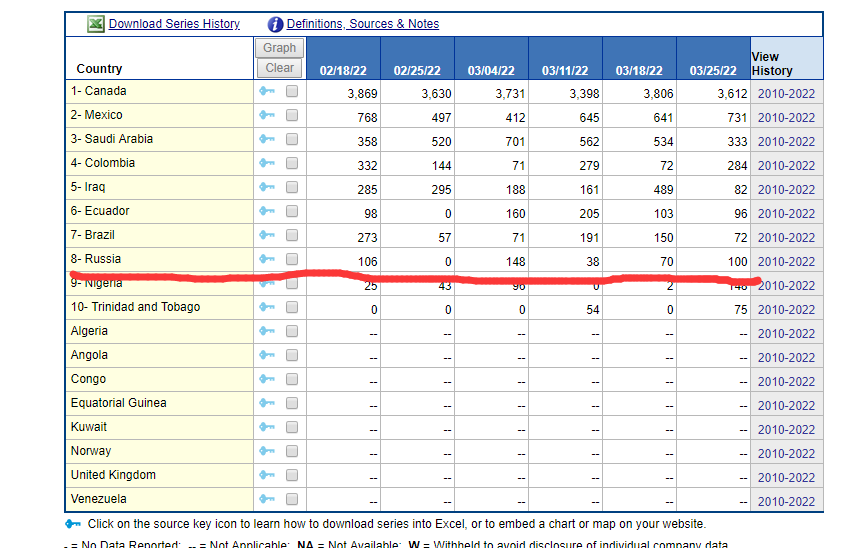The height and width of the screenshot is (548, 841).
Task: Open source key icon for Brazil
Action: click(267, 235)
